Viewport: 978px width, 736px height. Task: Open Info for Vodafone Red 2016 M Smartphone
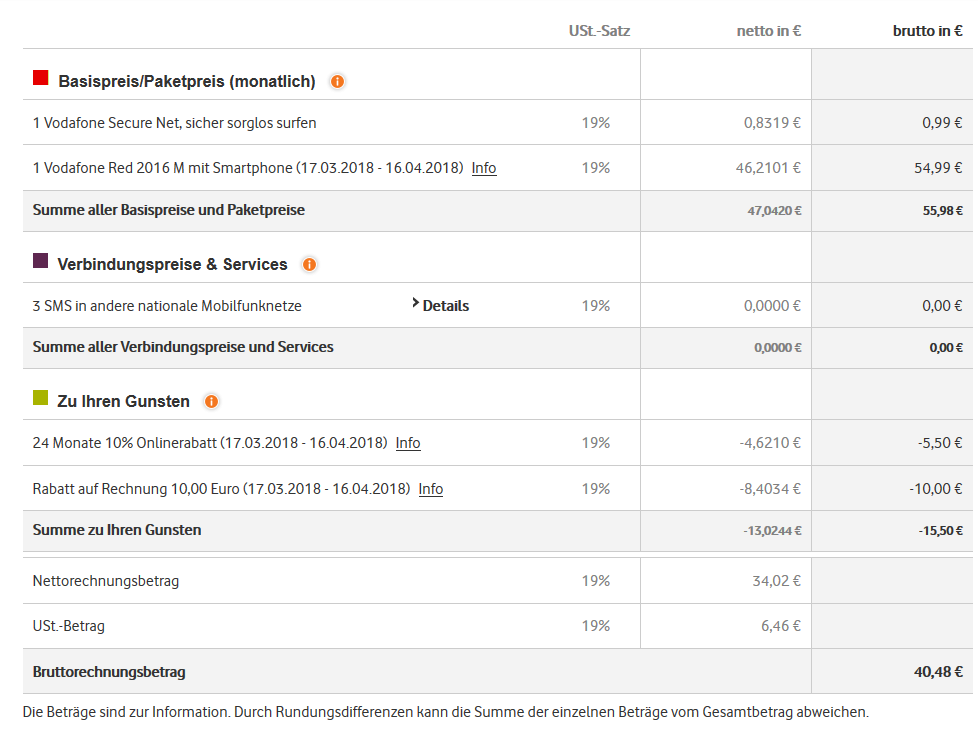[x=484, y=167]
